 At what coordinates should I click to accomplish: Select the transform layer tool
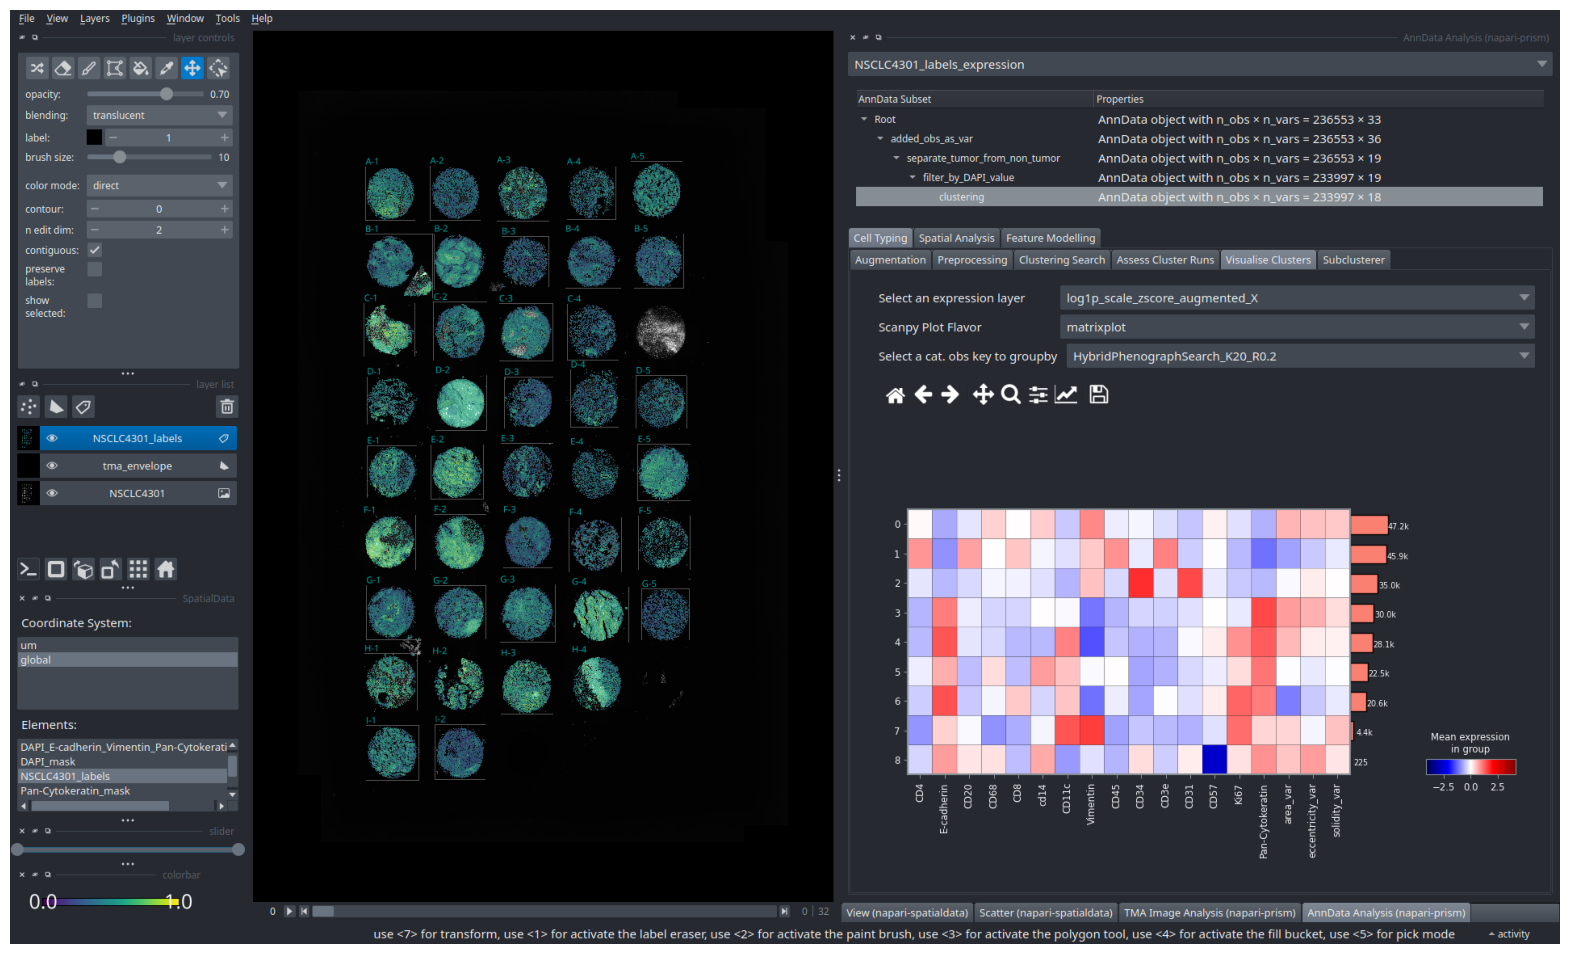click(x=218, y=68)
